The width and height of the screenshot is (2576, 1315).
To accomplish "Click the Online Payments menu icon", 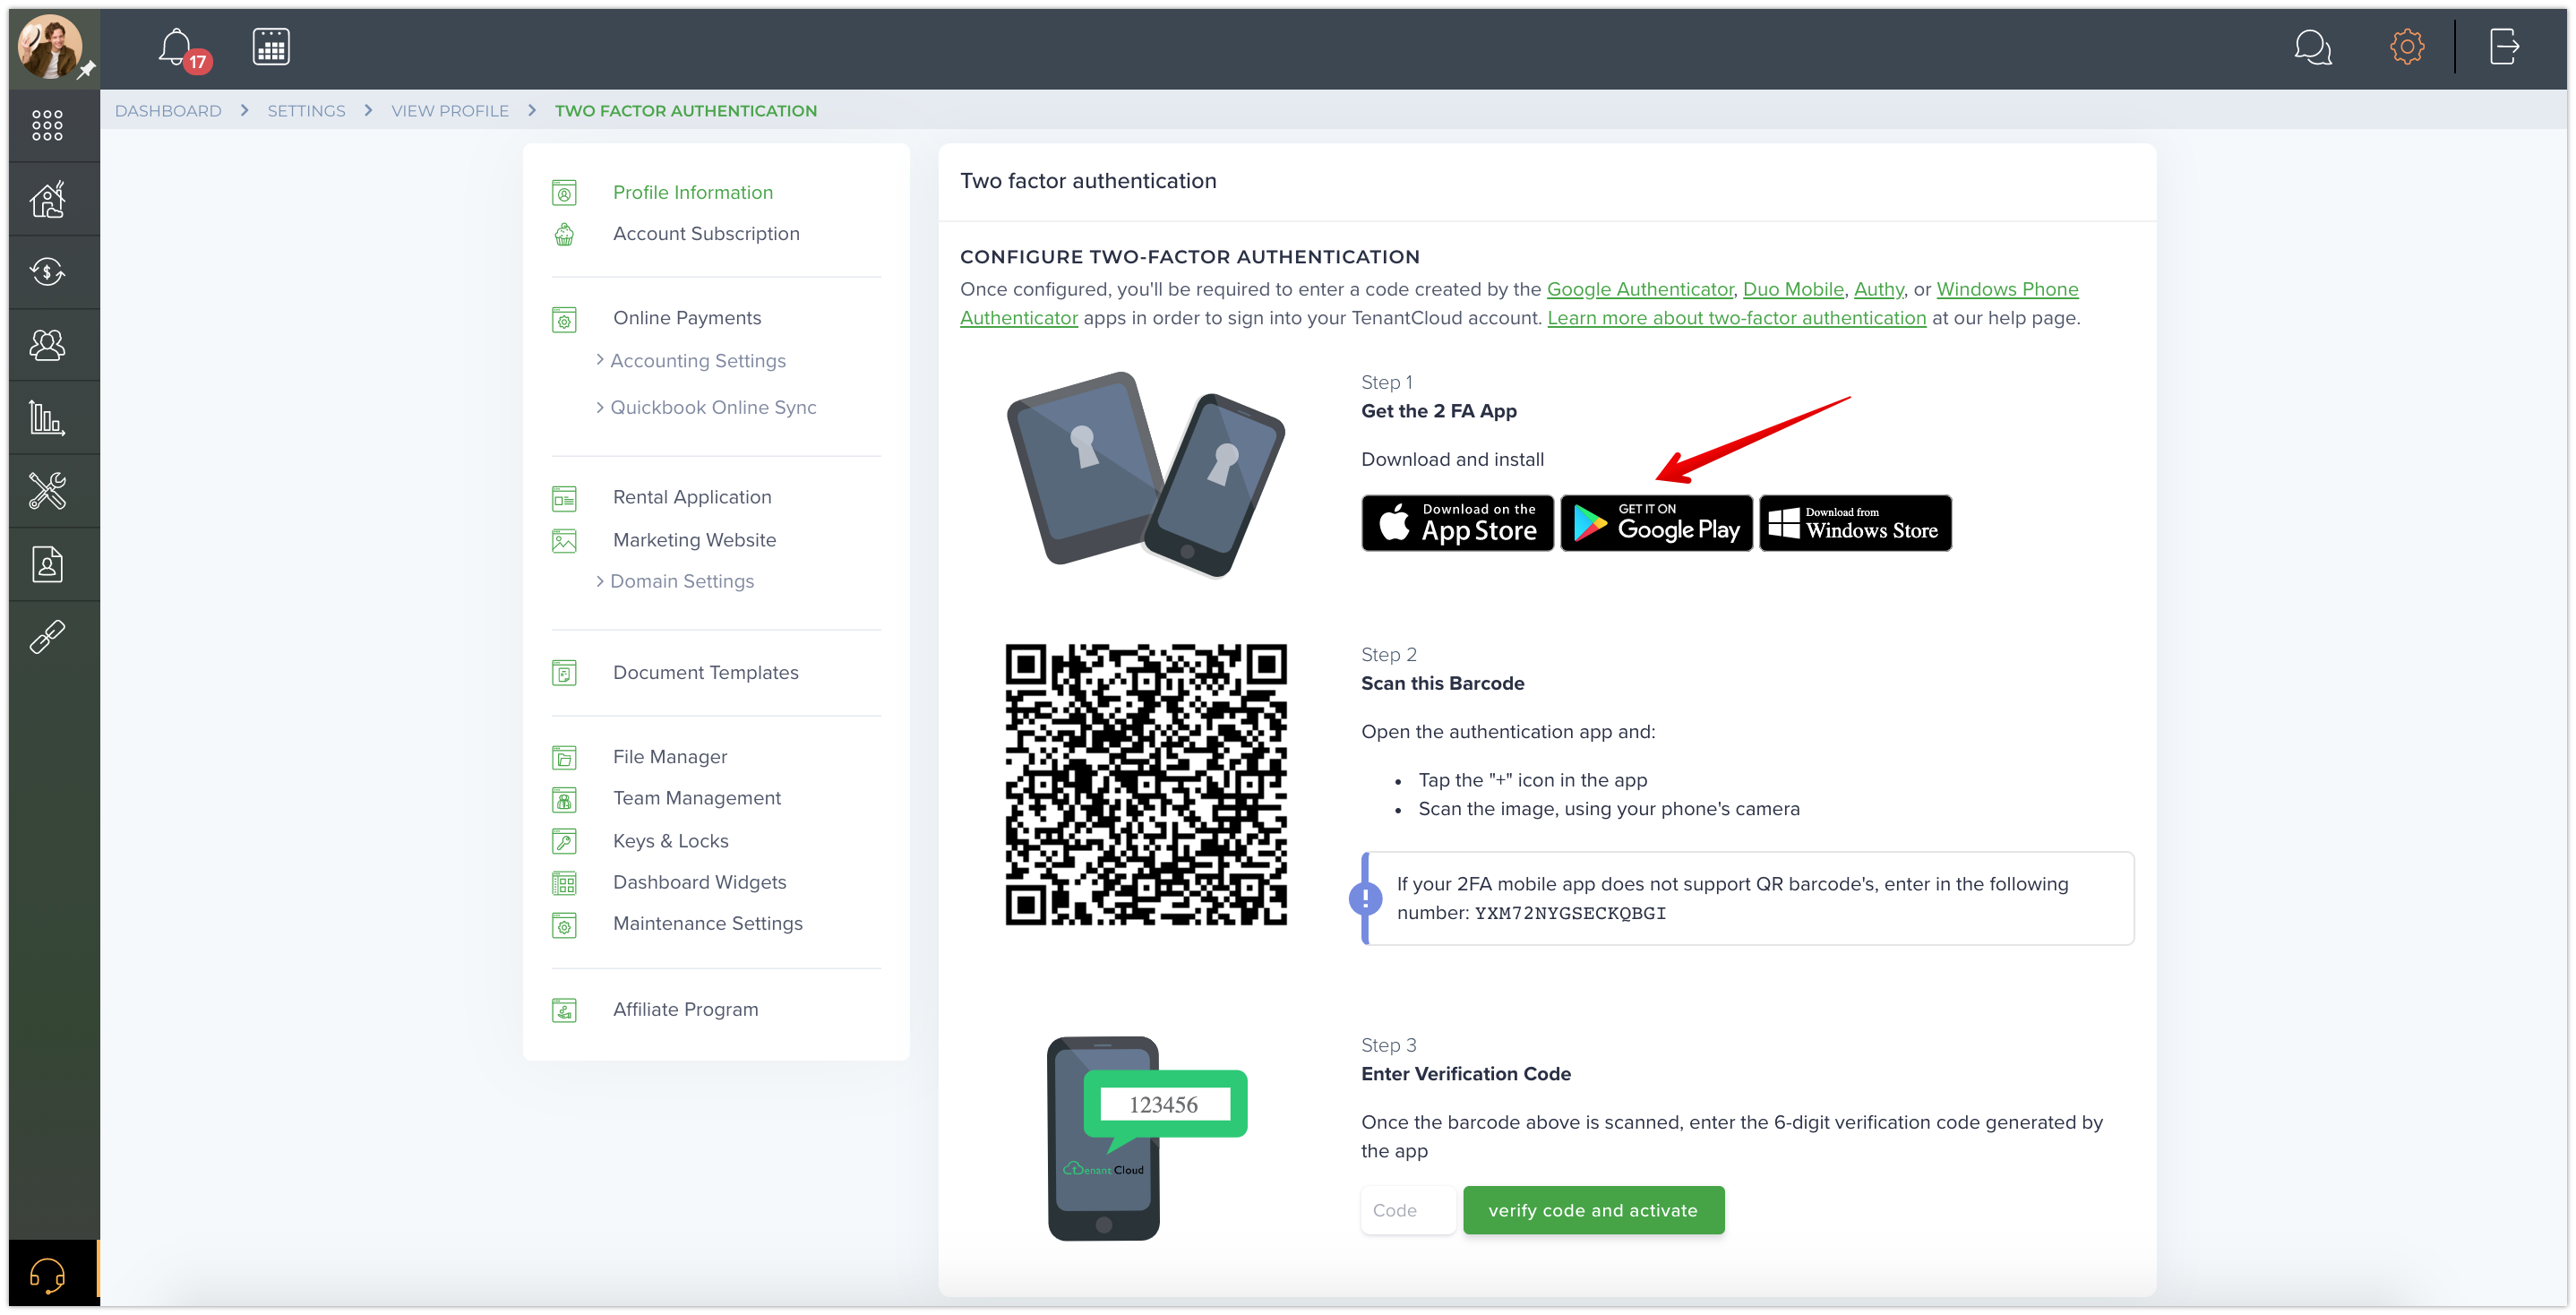I will [x=564, y=320].
